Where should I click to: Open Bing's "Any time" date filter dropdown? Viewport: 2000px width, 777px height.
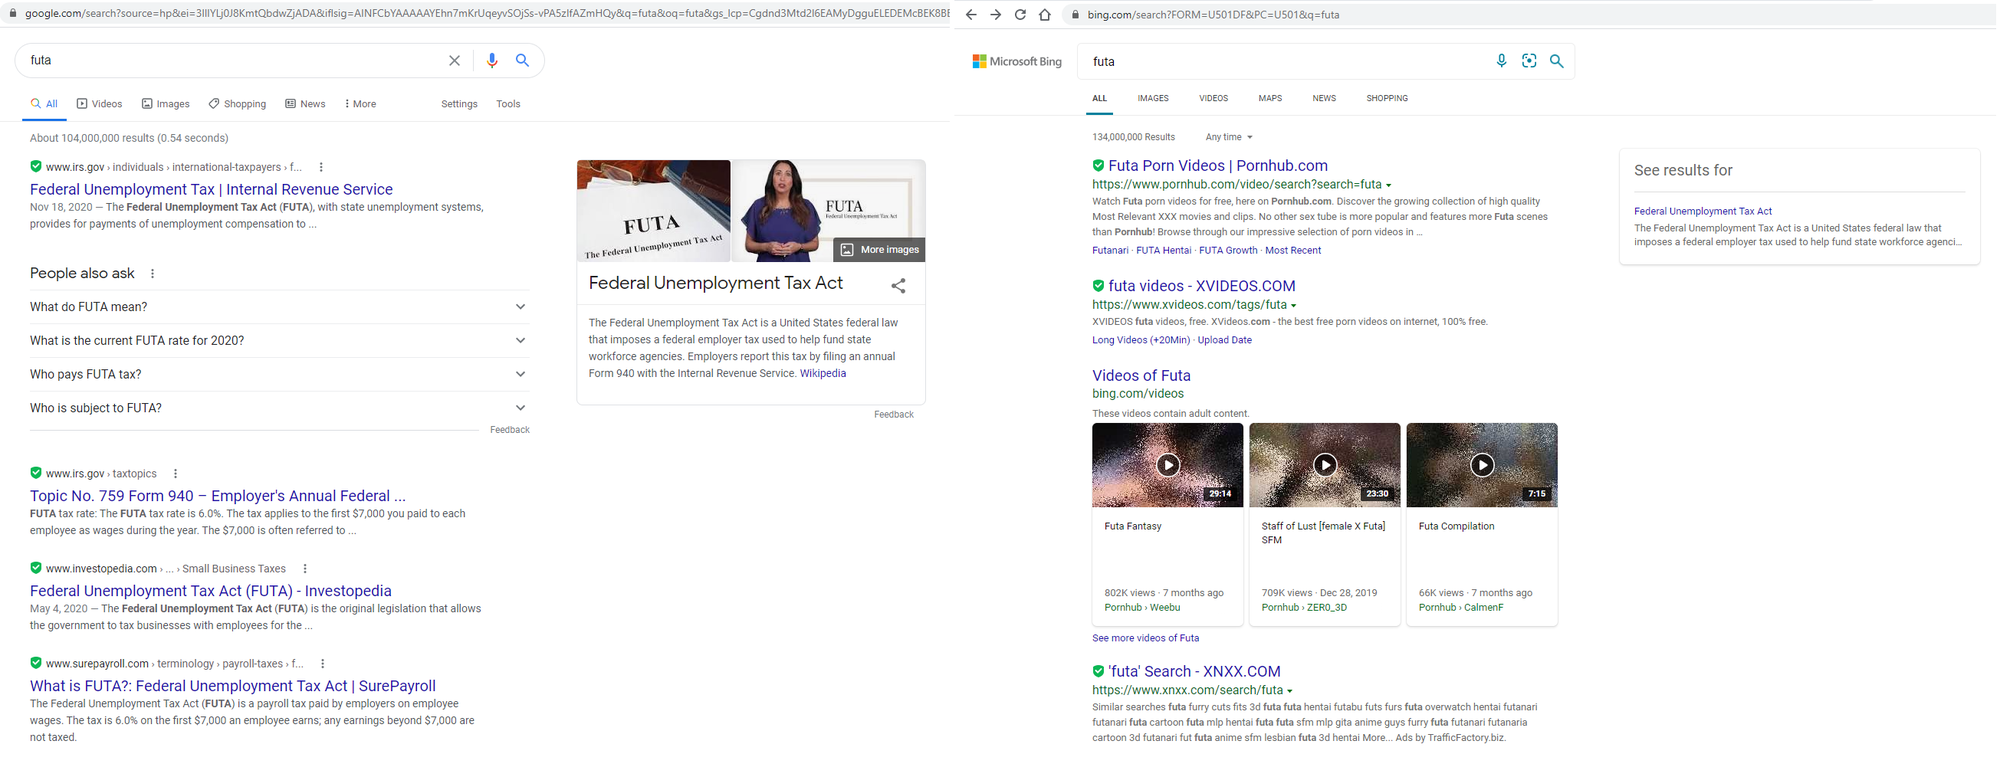pyautogui.click(x=1229, y=137)
